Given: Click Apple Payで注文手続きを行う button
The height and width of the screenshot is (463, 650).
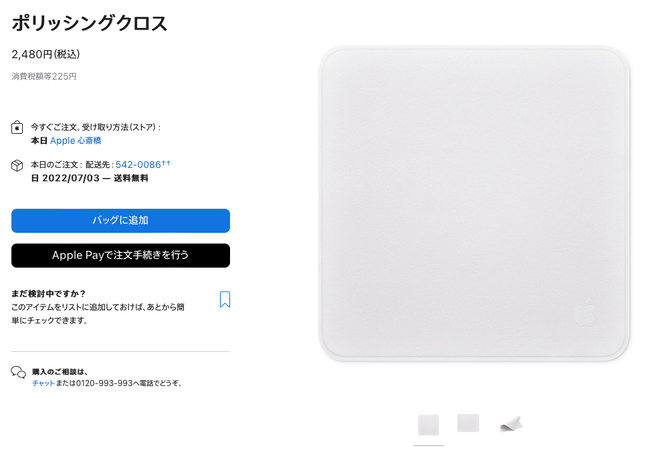Looking at the screenshot, I should (x=121, y=255).
